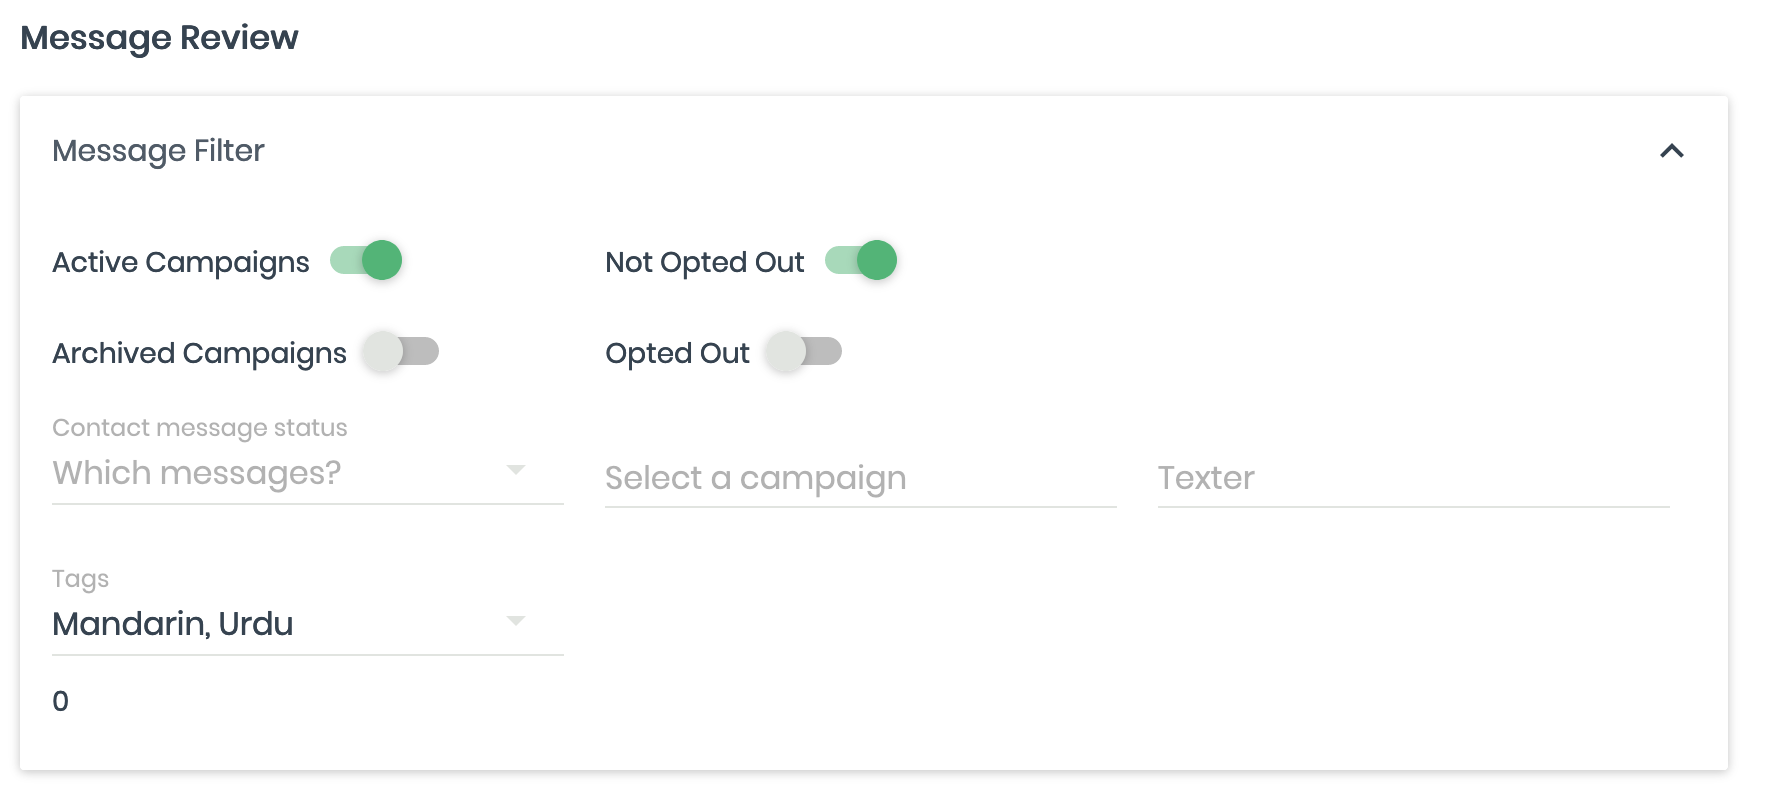Screen dimensions: 1770x802
Task: Click the 'Contact message status' field label
Action: [x=200, y=428]
